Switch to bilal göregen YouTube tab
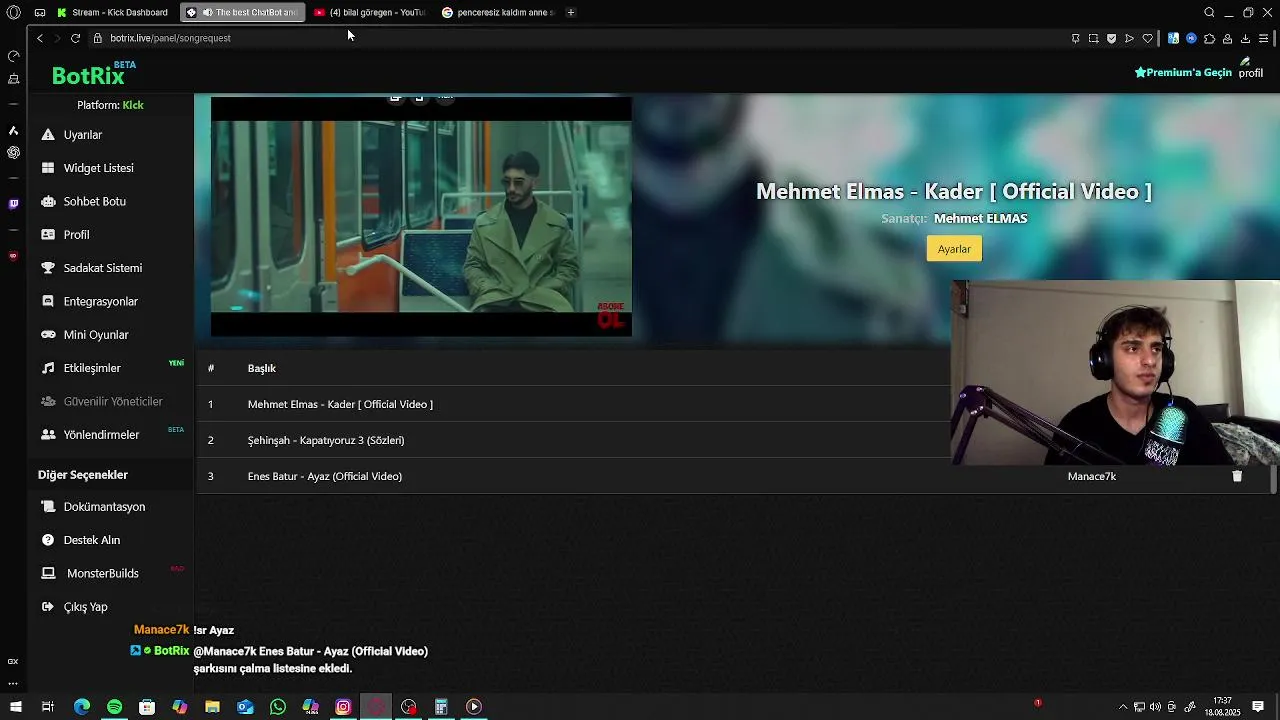Screen dimensions: 1280x720 (370, 12)
